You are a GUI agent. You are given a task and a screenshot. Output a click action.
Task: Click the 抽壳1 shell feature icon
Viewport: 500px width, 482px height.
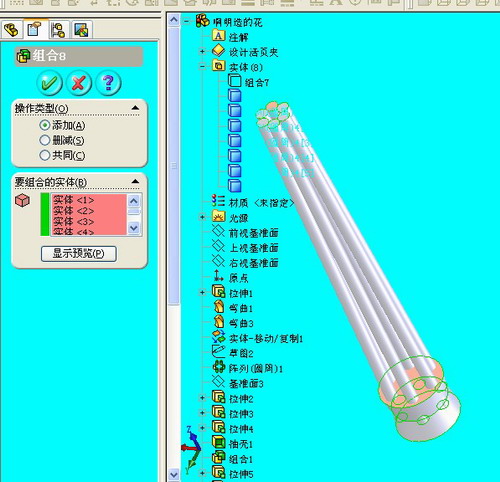tap(219, 443)
